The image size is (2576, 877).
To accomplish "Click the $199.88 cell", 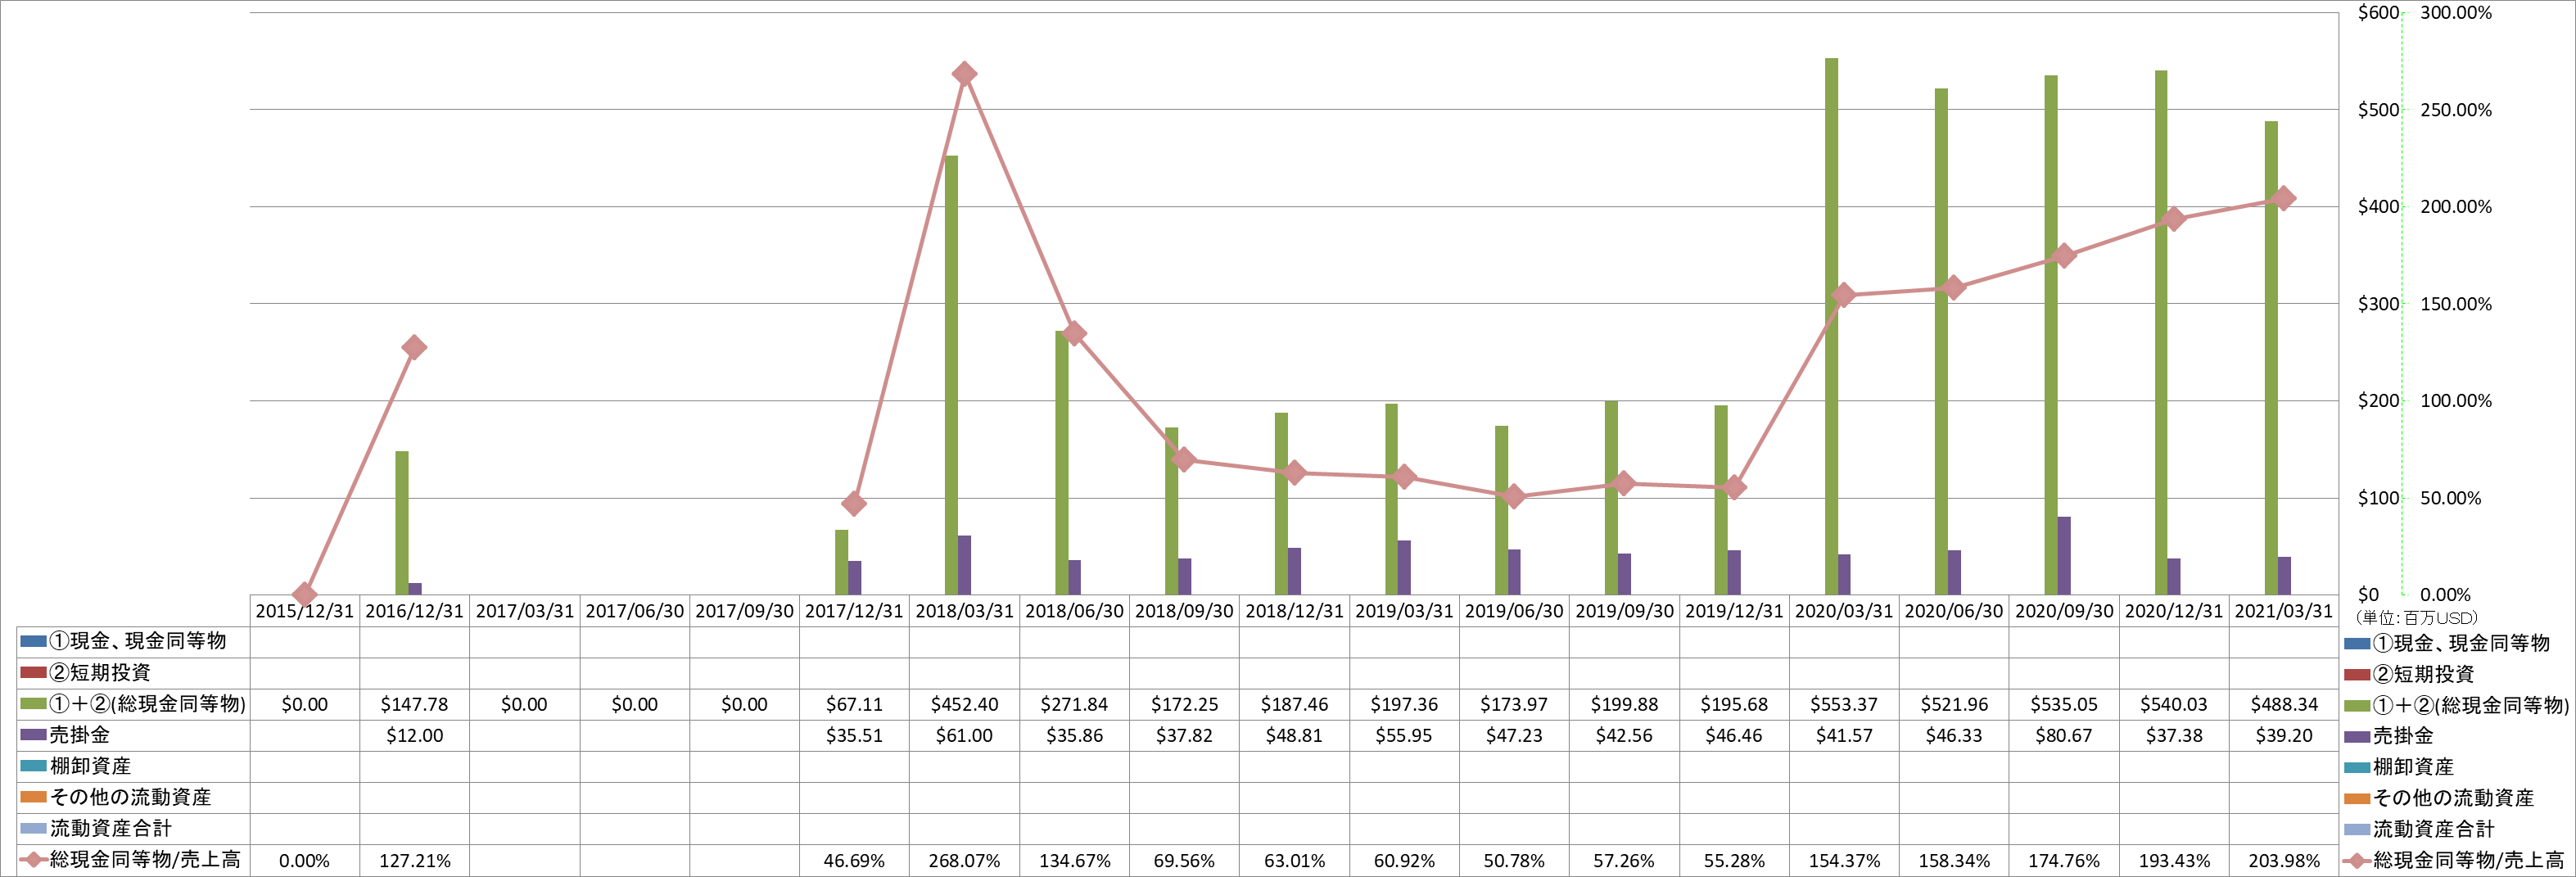I will (x=1624, y=704).
